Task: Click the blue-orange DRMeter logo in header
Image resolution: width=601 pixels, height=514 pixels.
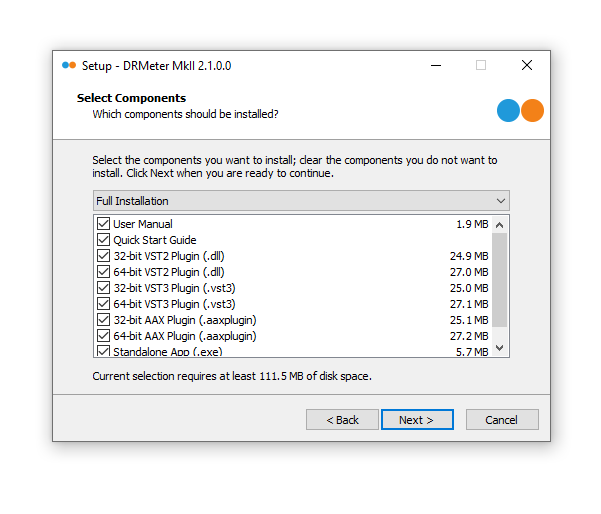Action: [520, 110]
